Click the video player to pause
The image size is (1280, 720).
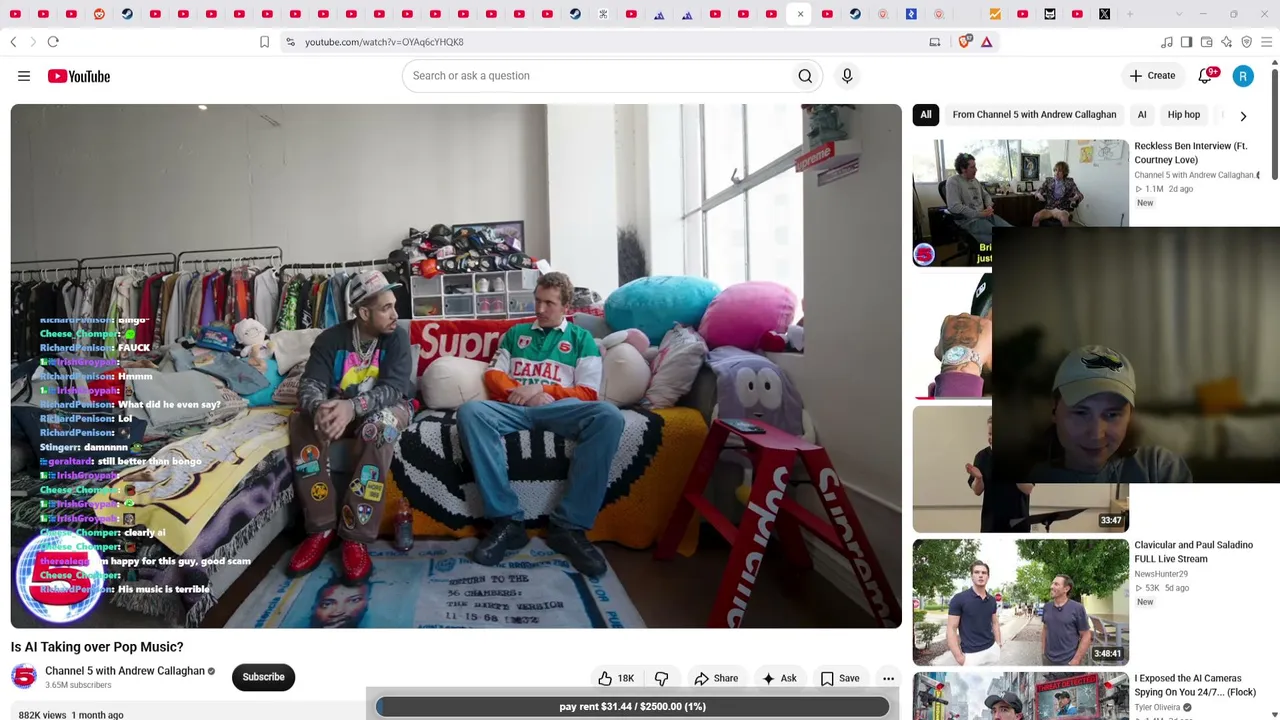tap(456, 366)
